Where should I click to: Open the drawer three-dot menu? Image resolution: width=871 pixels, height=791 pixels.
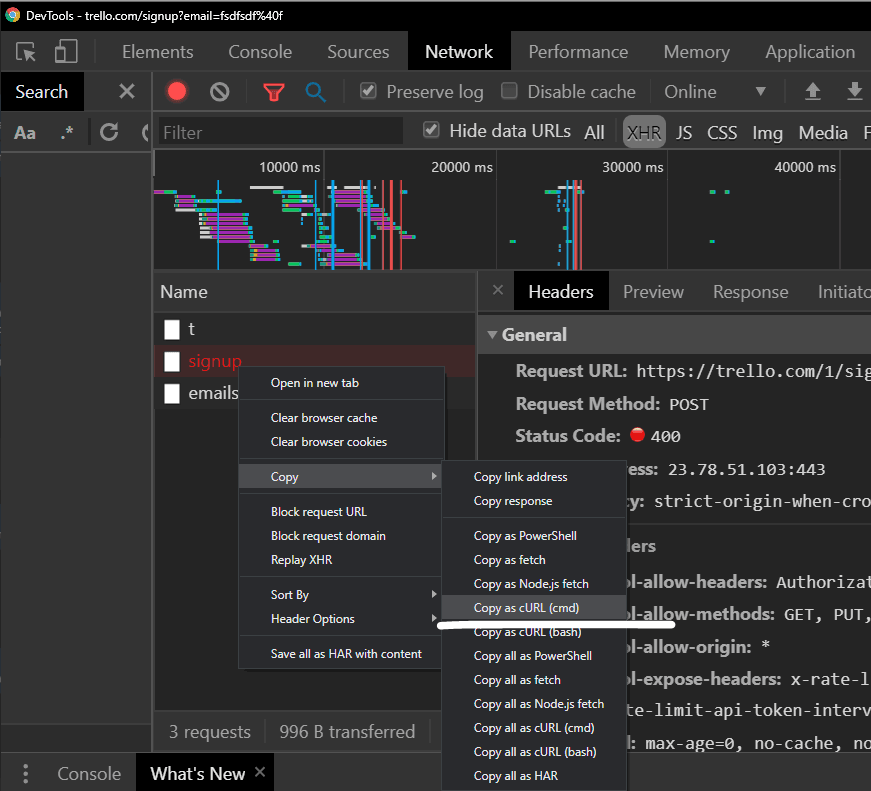pyautogui.click(x=26, y=773)
